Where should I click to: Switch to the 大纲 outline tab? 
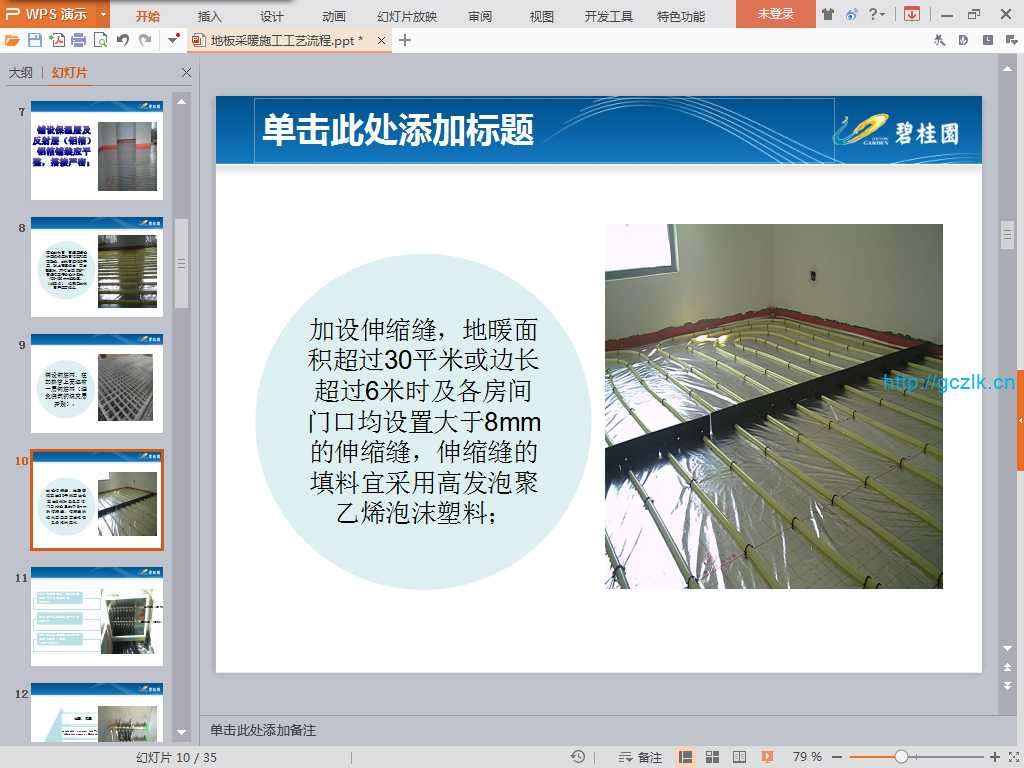point(21,73)
